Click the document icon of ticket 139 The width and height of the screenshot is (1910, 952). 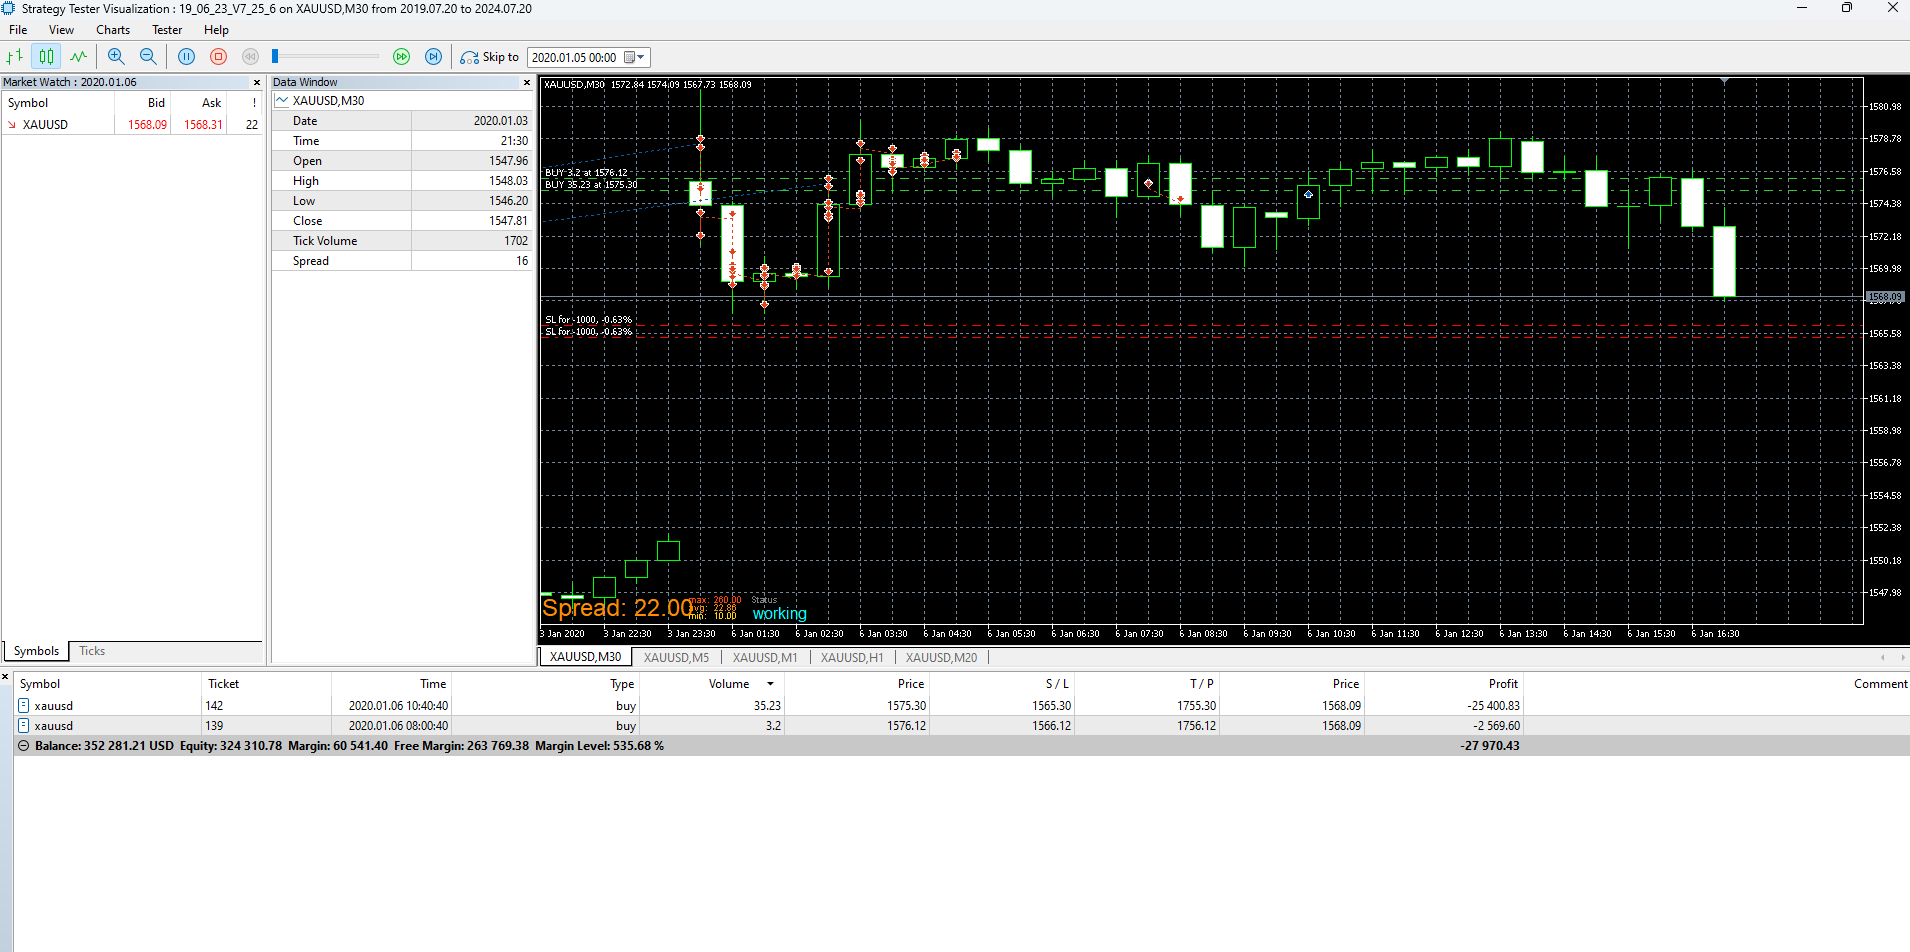24,726
